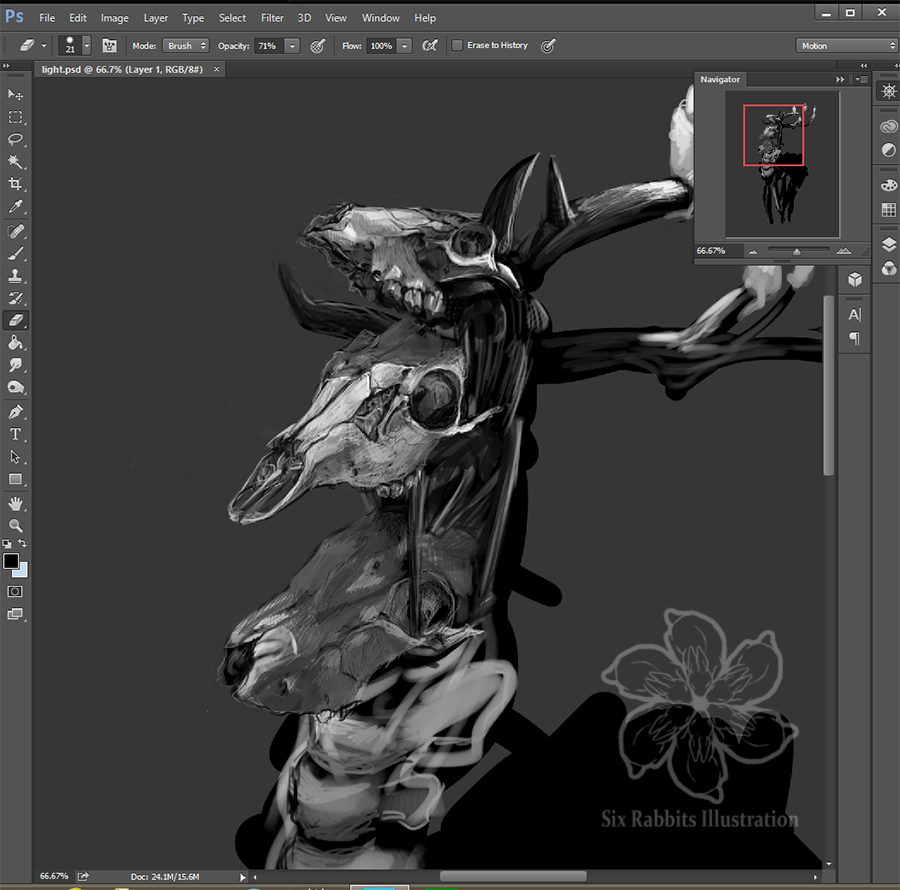The image size is (900, 890).
Task: Activate the Crop tool
Action: (16, 185)
